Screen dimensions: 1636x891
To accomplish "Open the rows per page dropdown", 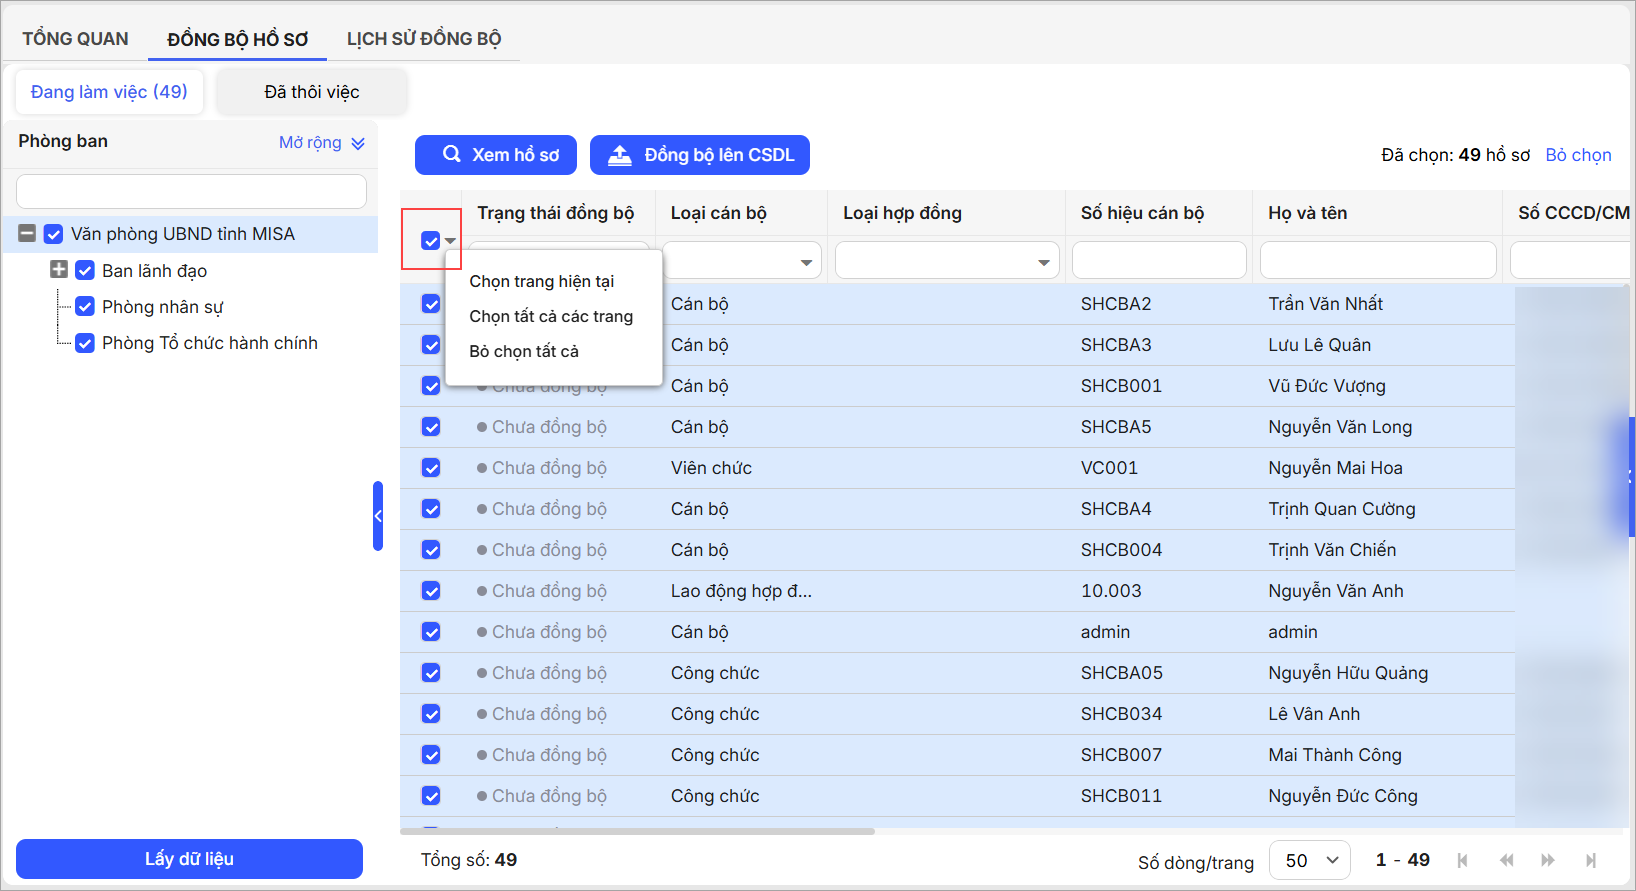I will (1309, 860).
